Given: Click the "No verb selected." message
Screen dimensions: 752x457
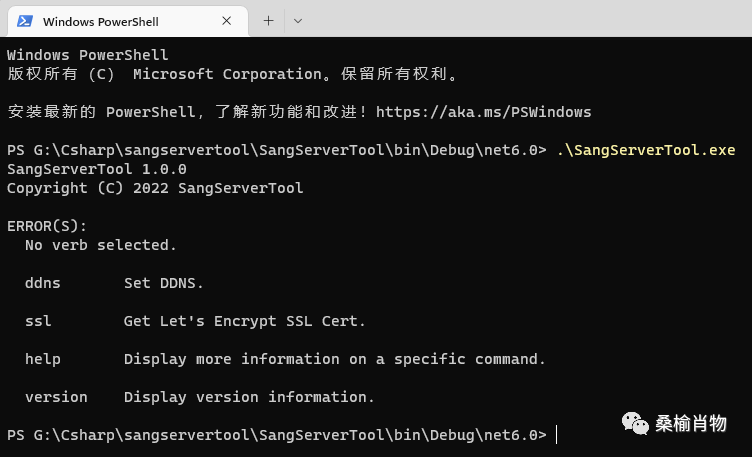Looking at the screenshot, I should pyautogui.click(x=100, y=245).
